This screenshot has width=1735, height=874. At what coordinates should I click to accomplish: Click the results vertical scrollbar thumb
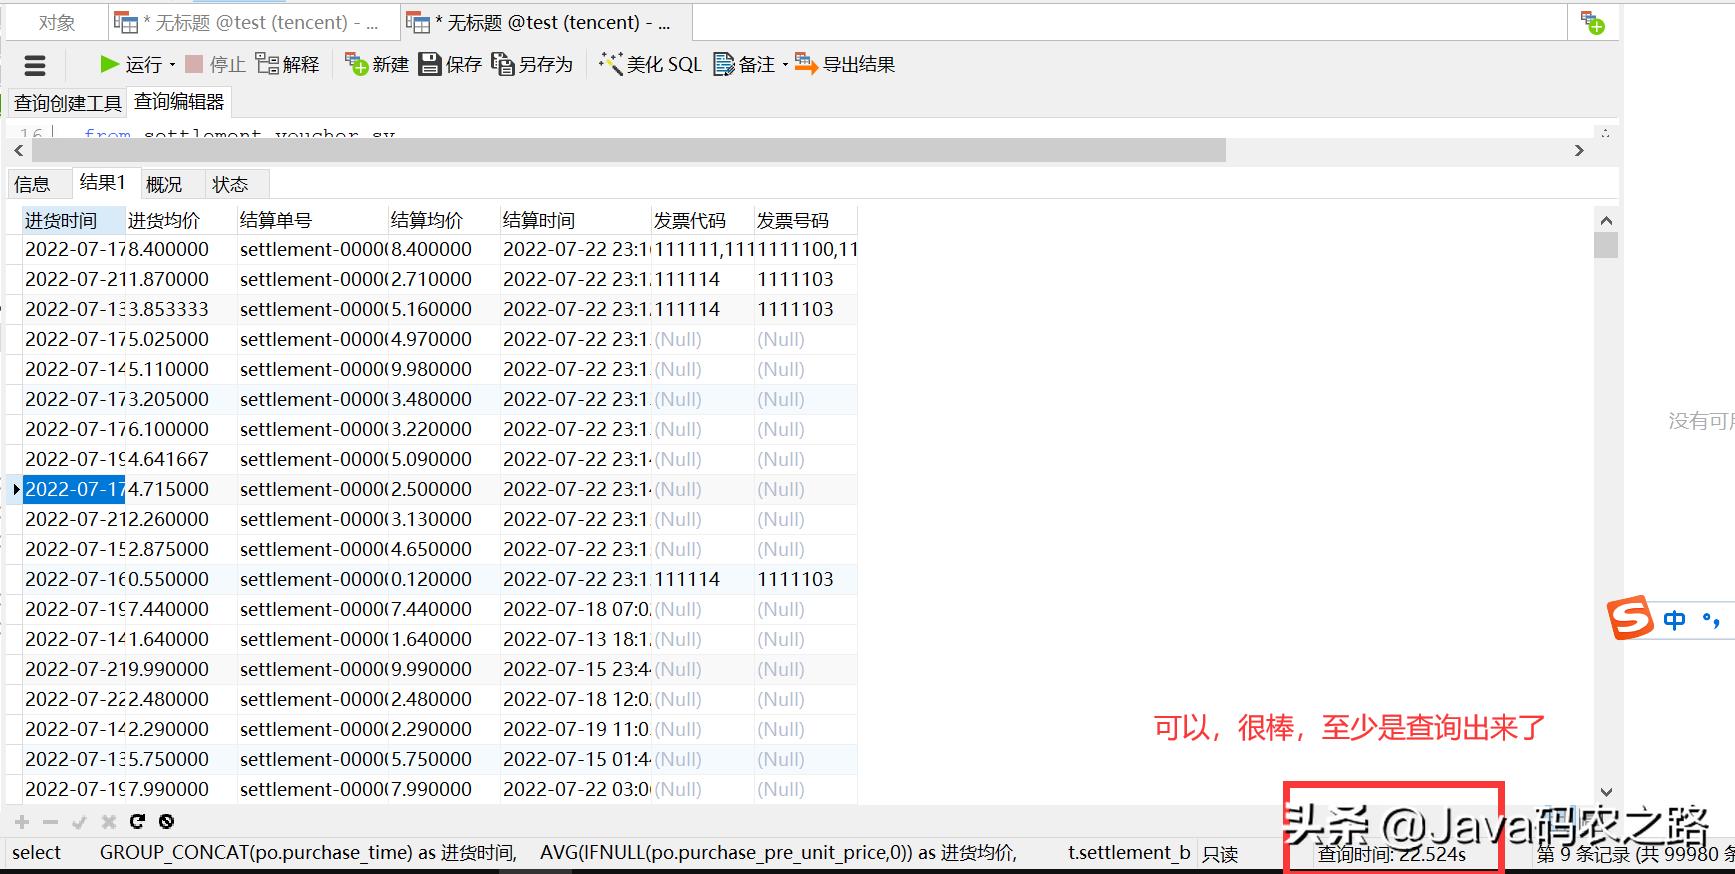point(1606,245)
